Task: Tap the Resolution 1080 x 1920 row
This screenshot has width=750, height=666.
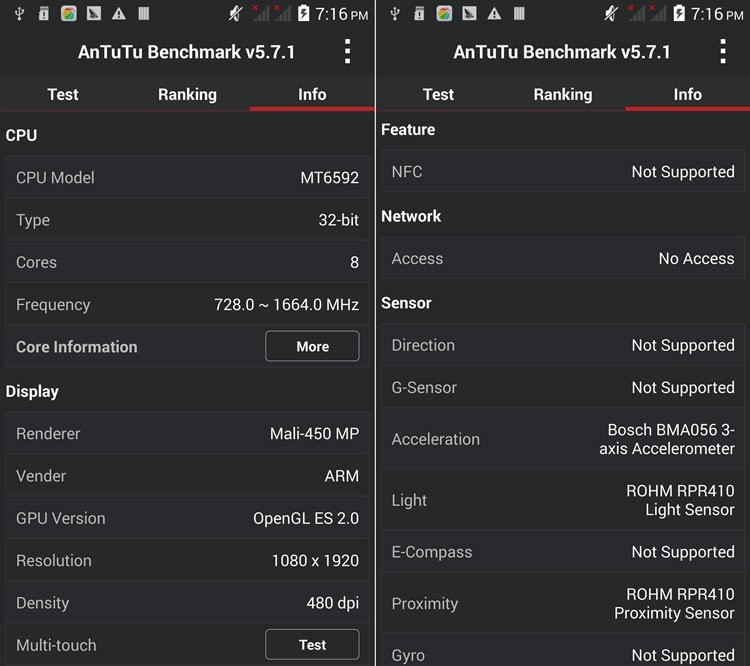Action: point(187,560)
